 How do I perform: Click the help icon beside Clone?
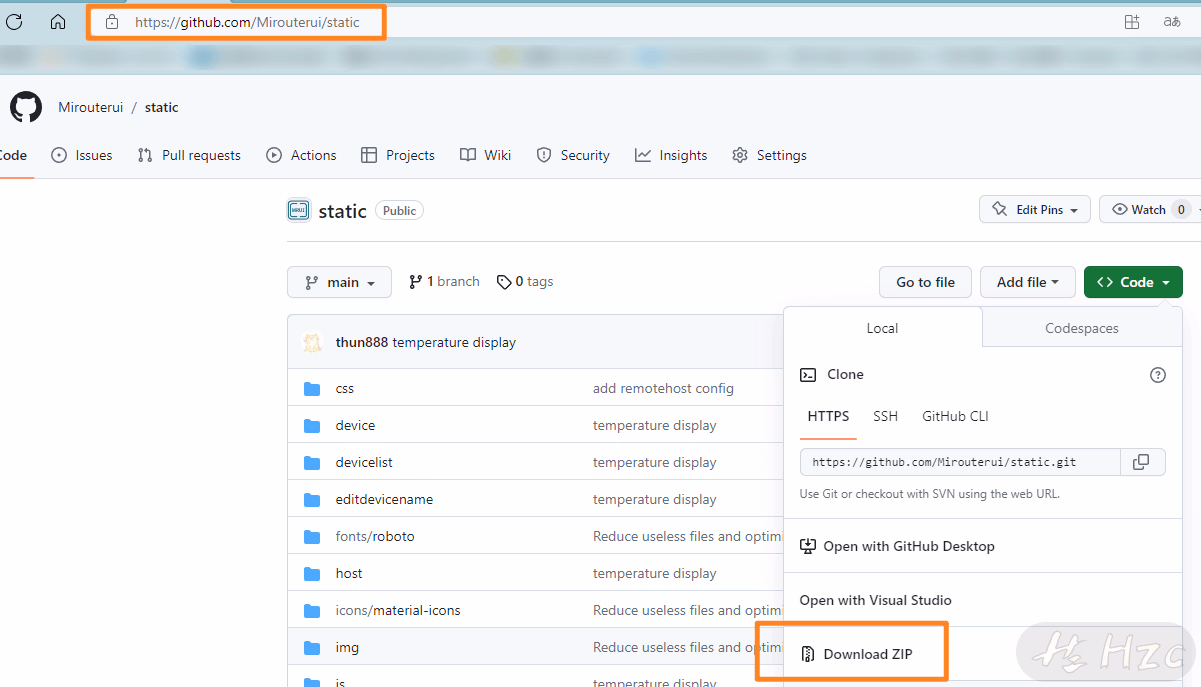1158,375
